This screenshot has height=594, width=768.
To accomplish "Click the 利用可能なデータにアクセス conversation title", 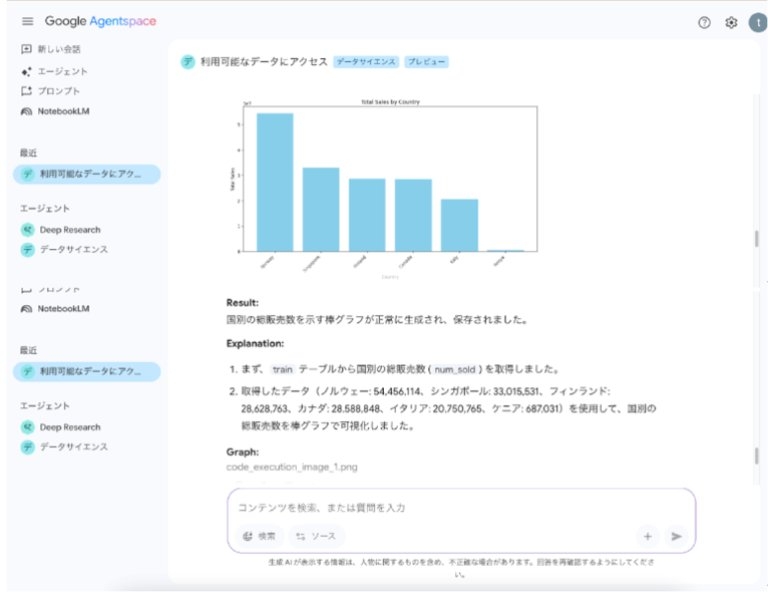I will tap(264, 62).
